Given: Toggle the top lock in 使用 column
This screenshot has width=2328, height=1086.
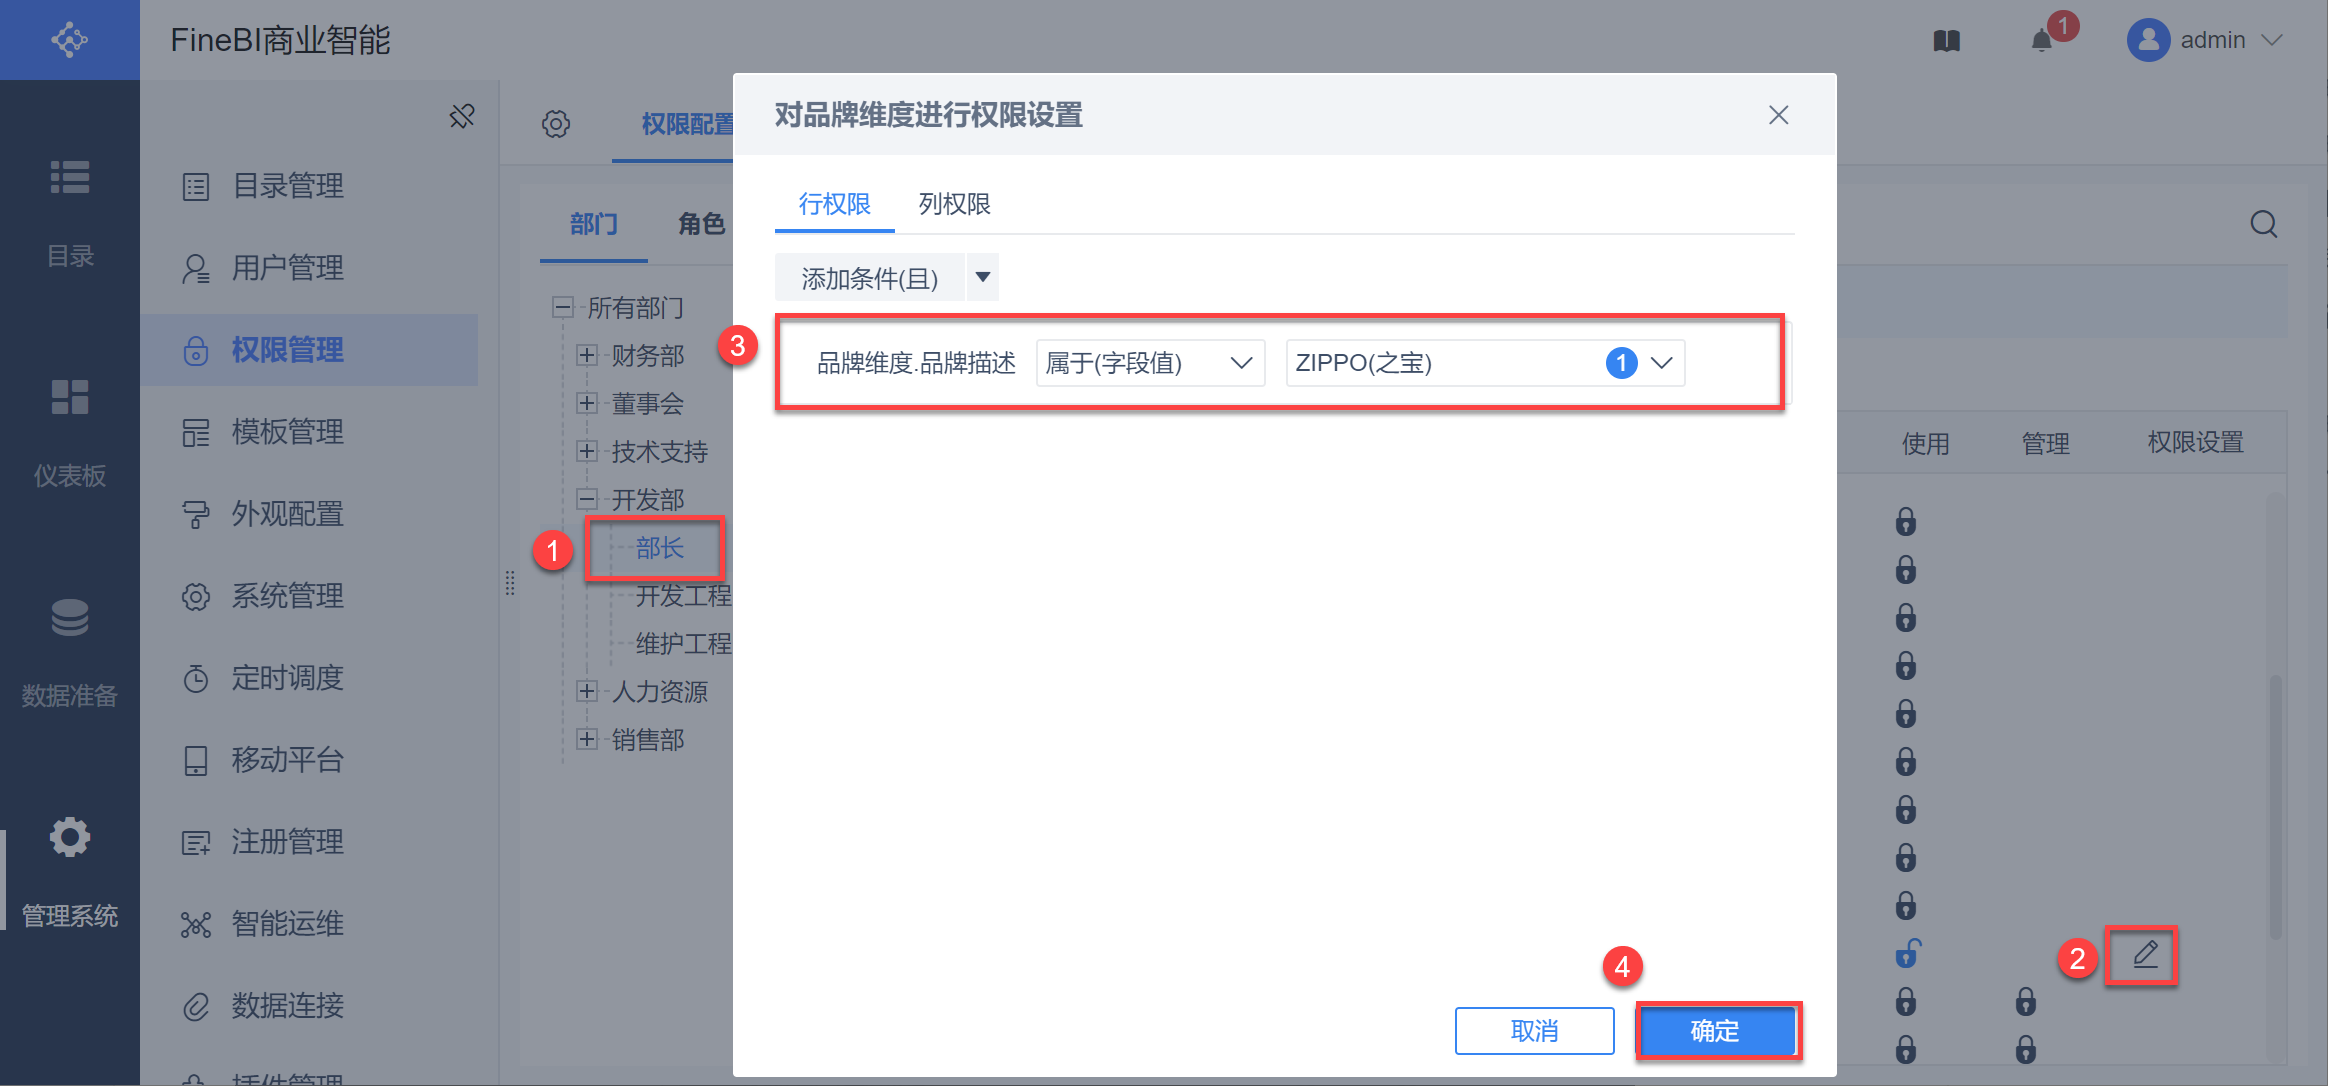Looking at the screenshot, I should (1906, 522).
